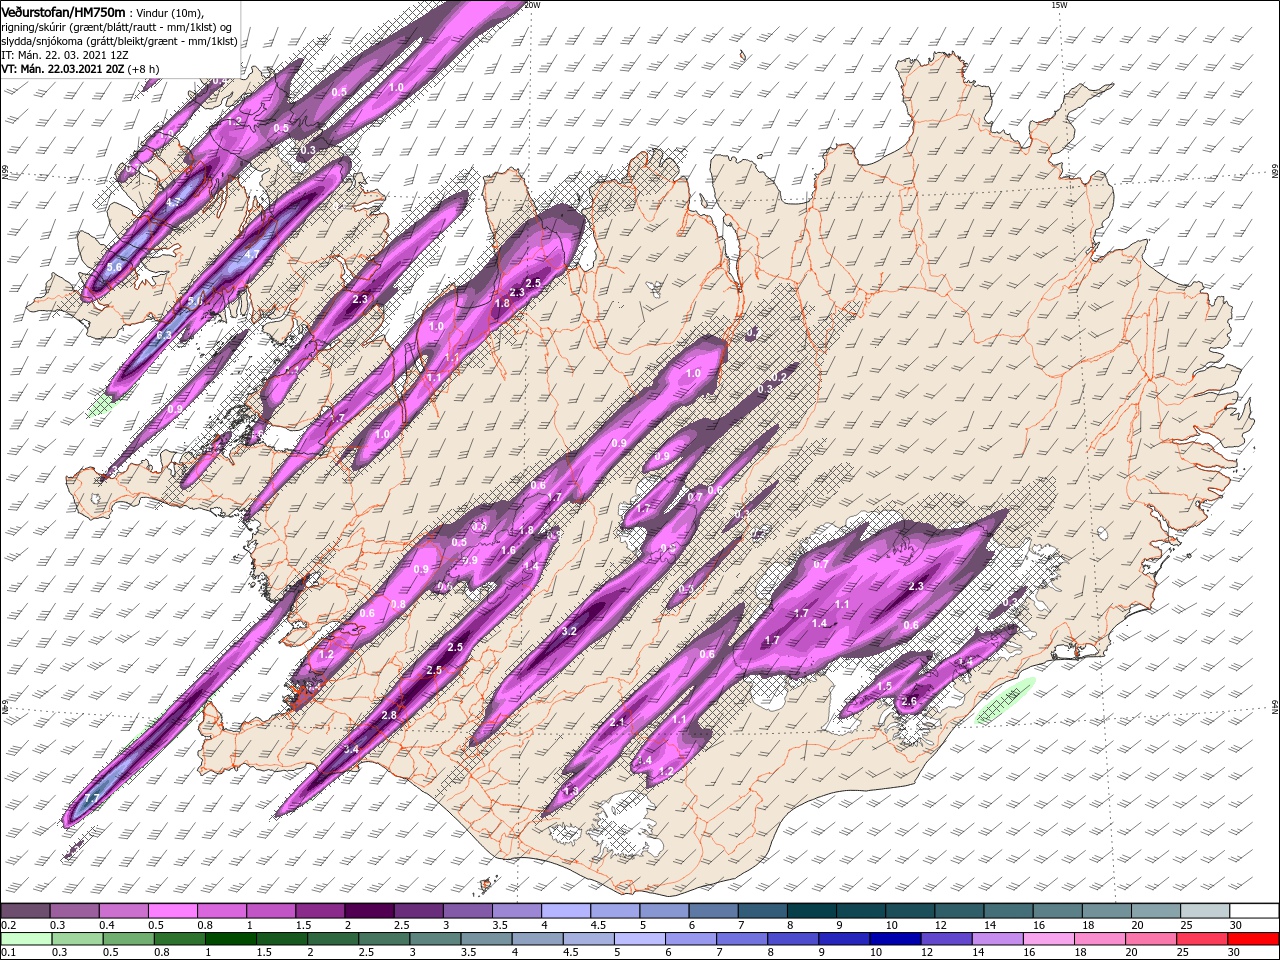Screen dimensions: 1280x960
Task: Pick the light gray 25 swatch, top legend row
Action: [x=1204, y=911]
